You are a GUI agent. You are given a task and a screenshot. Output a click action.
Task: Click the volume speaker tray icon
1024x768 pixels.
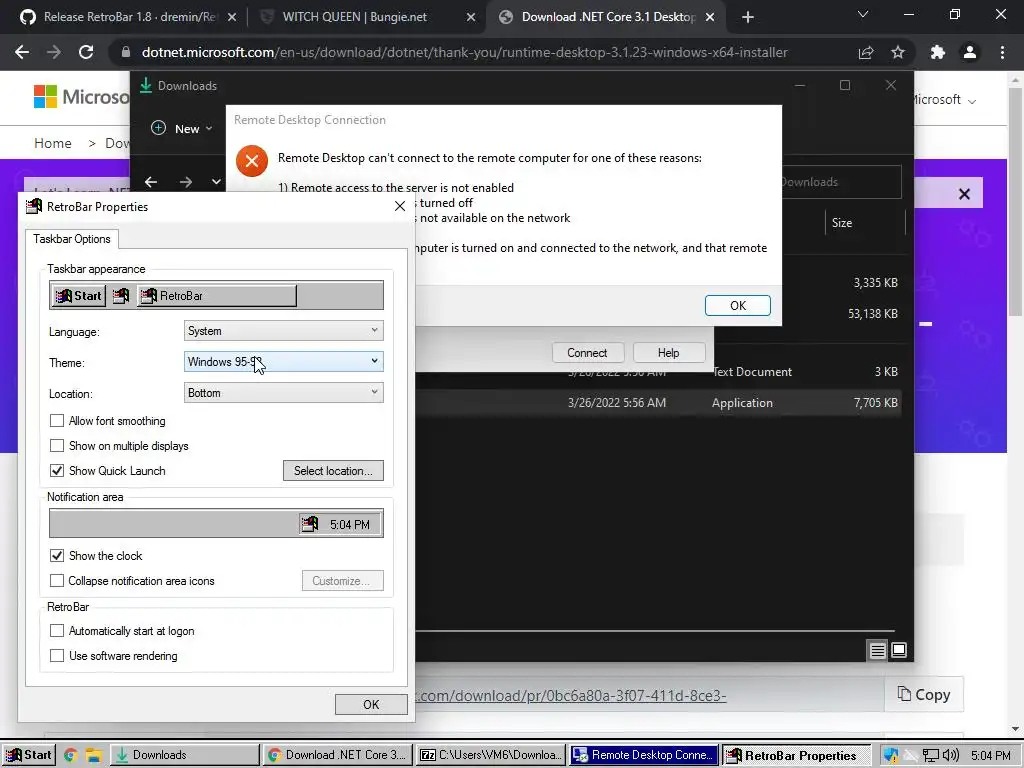point(950,756)
